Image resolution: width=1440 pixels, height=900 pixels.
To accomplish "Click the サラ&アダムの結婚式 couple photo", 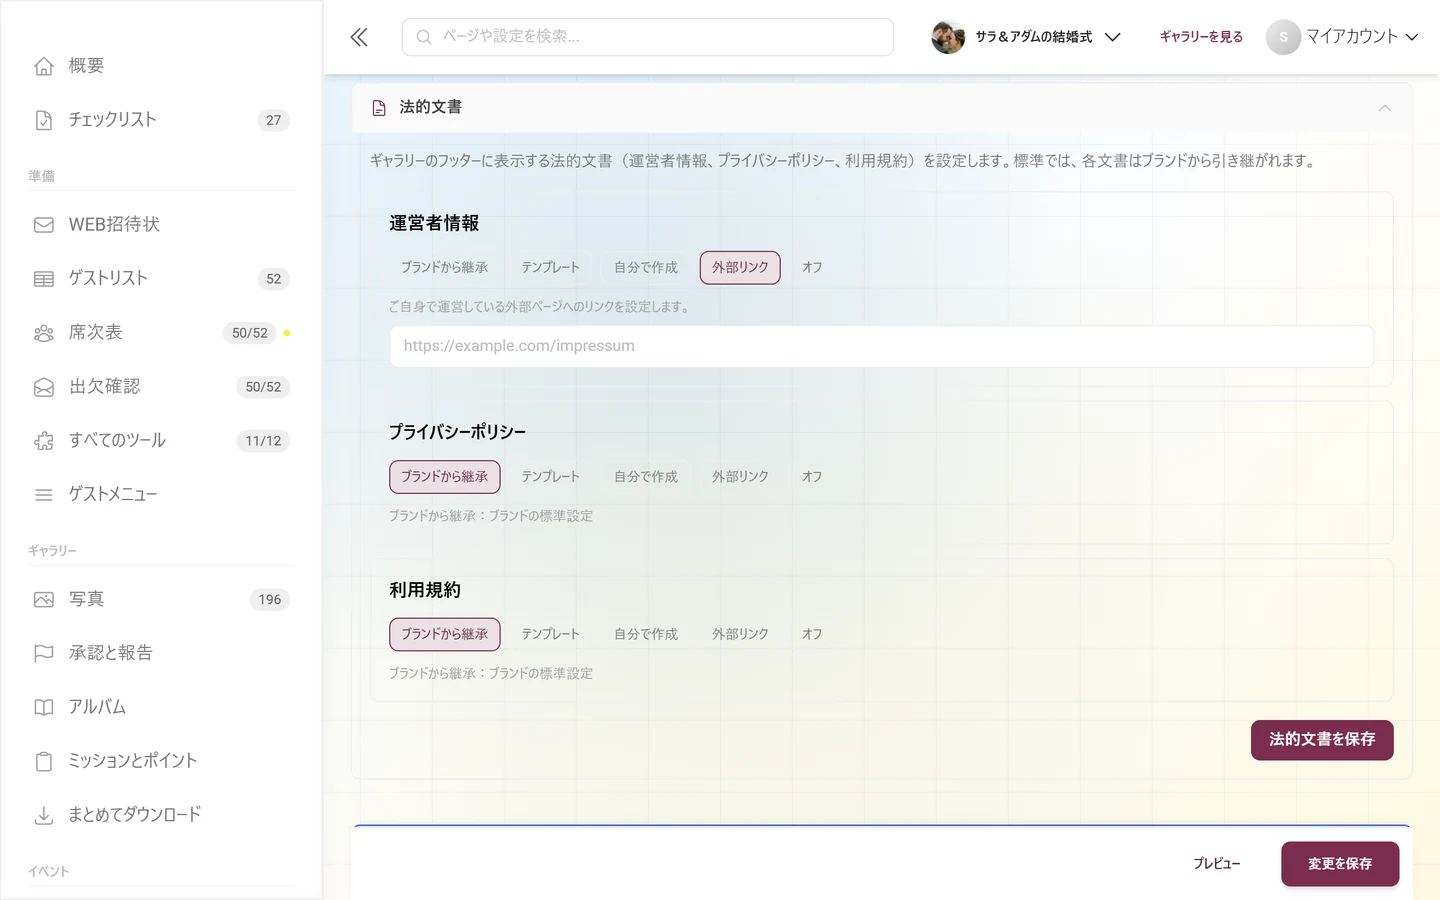I will pyautogui.click(x=948, y=37).
